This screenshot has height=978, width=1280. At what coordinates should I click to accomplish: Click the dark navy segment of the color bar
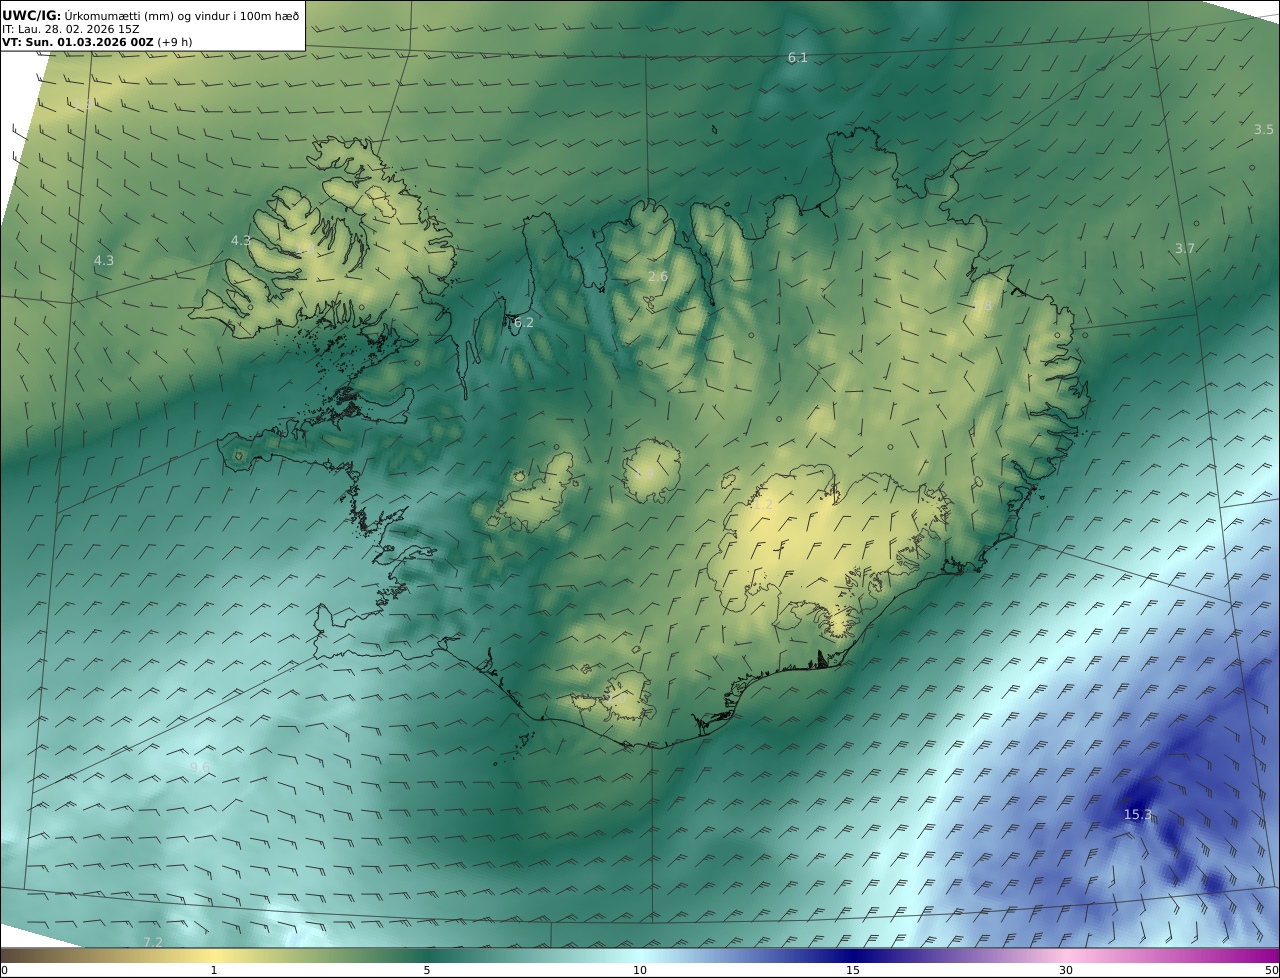coord(853,955)
